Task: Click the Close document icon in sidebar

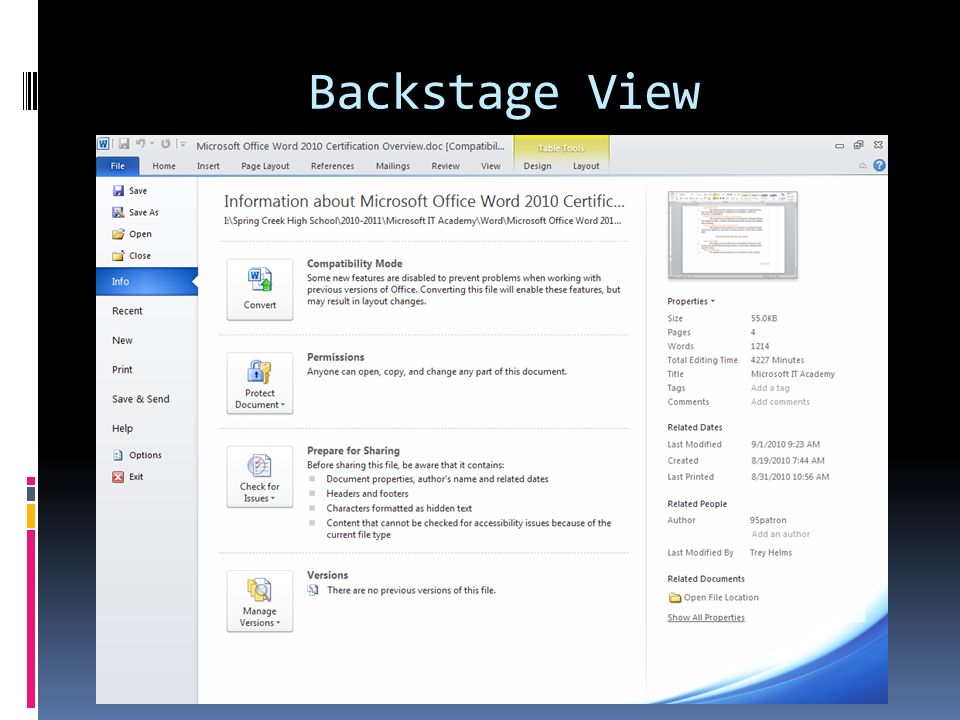Action: pyautogui.click(x=118, y=256)
